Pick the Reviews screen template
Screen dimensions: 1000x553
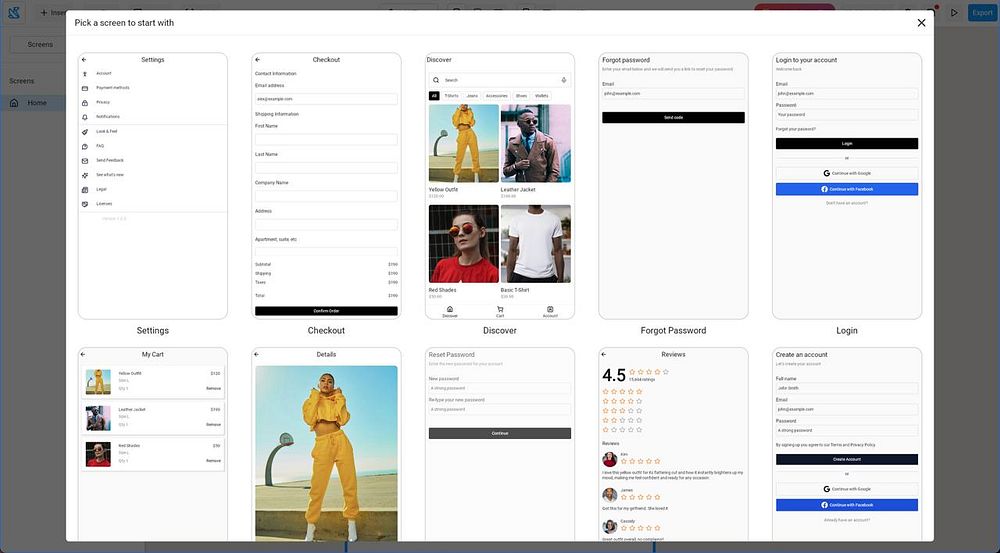(673, 444)
